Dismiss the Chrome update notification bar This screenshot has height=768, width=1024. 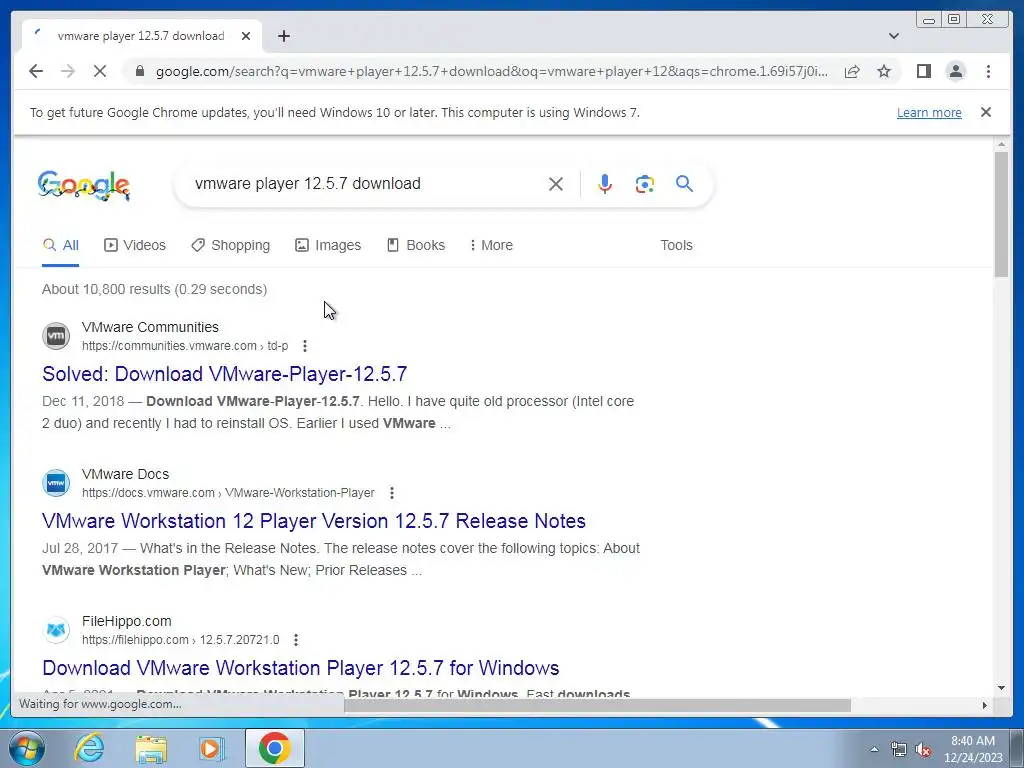tap(985, 112)
